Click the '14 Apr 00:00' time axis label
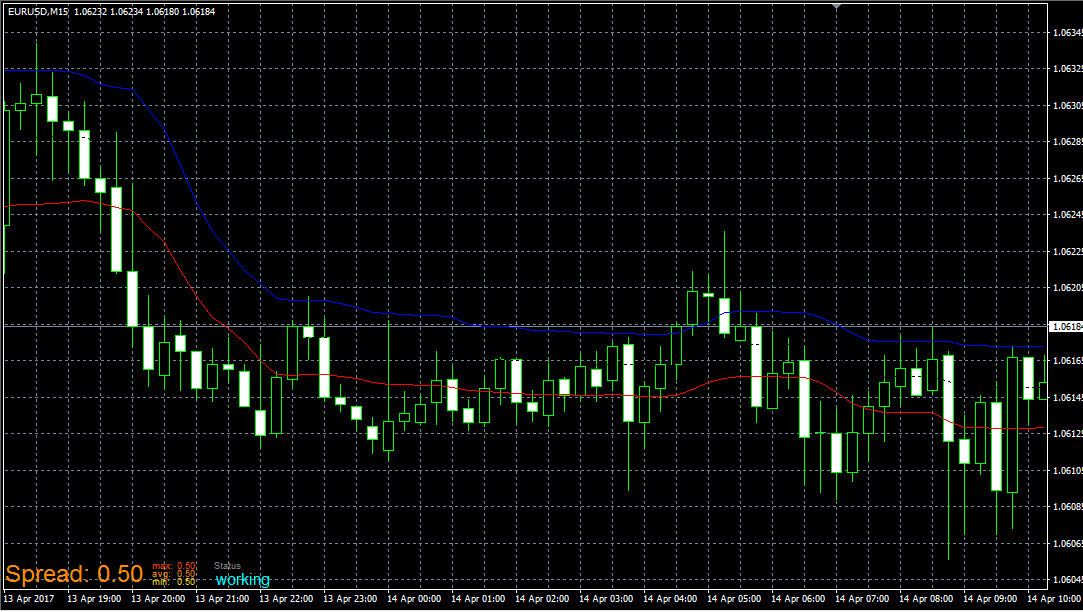 [414, 599]
